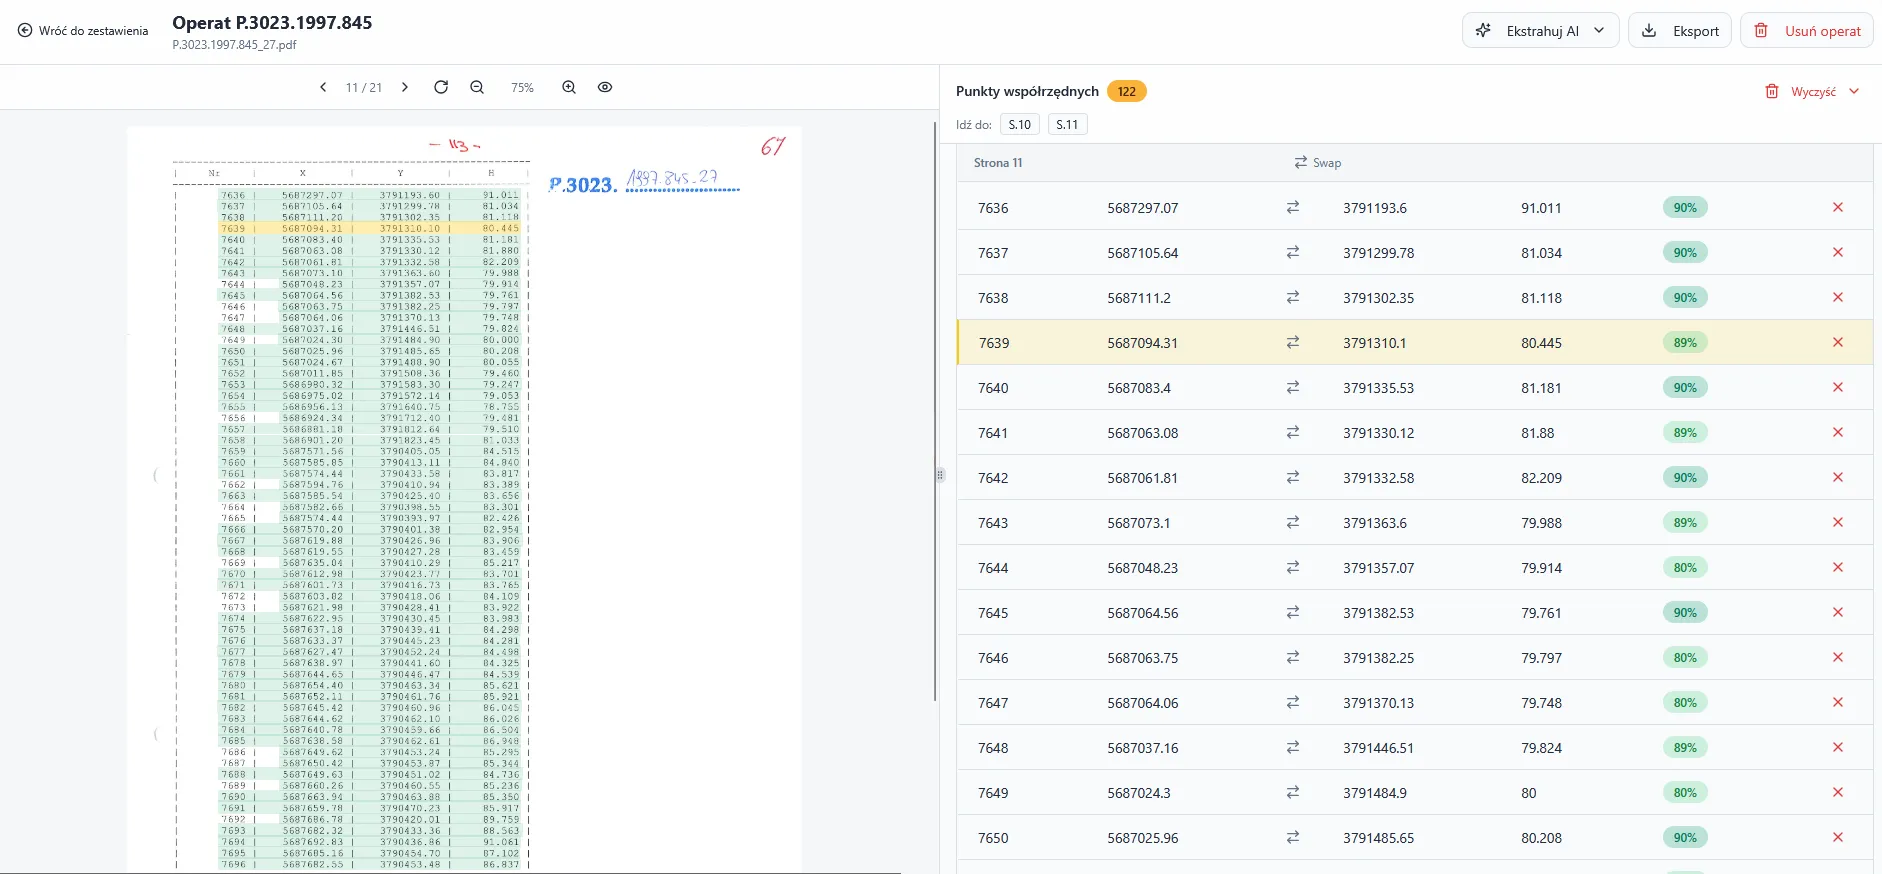The width and height of the screenshot is (1882, 874).
Task: Go to next PDF page
Action: [405, 87]
